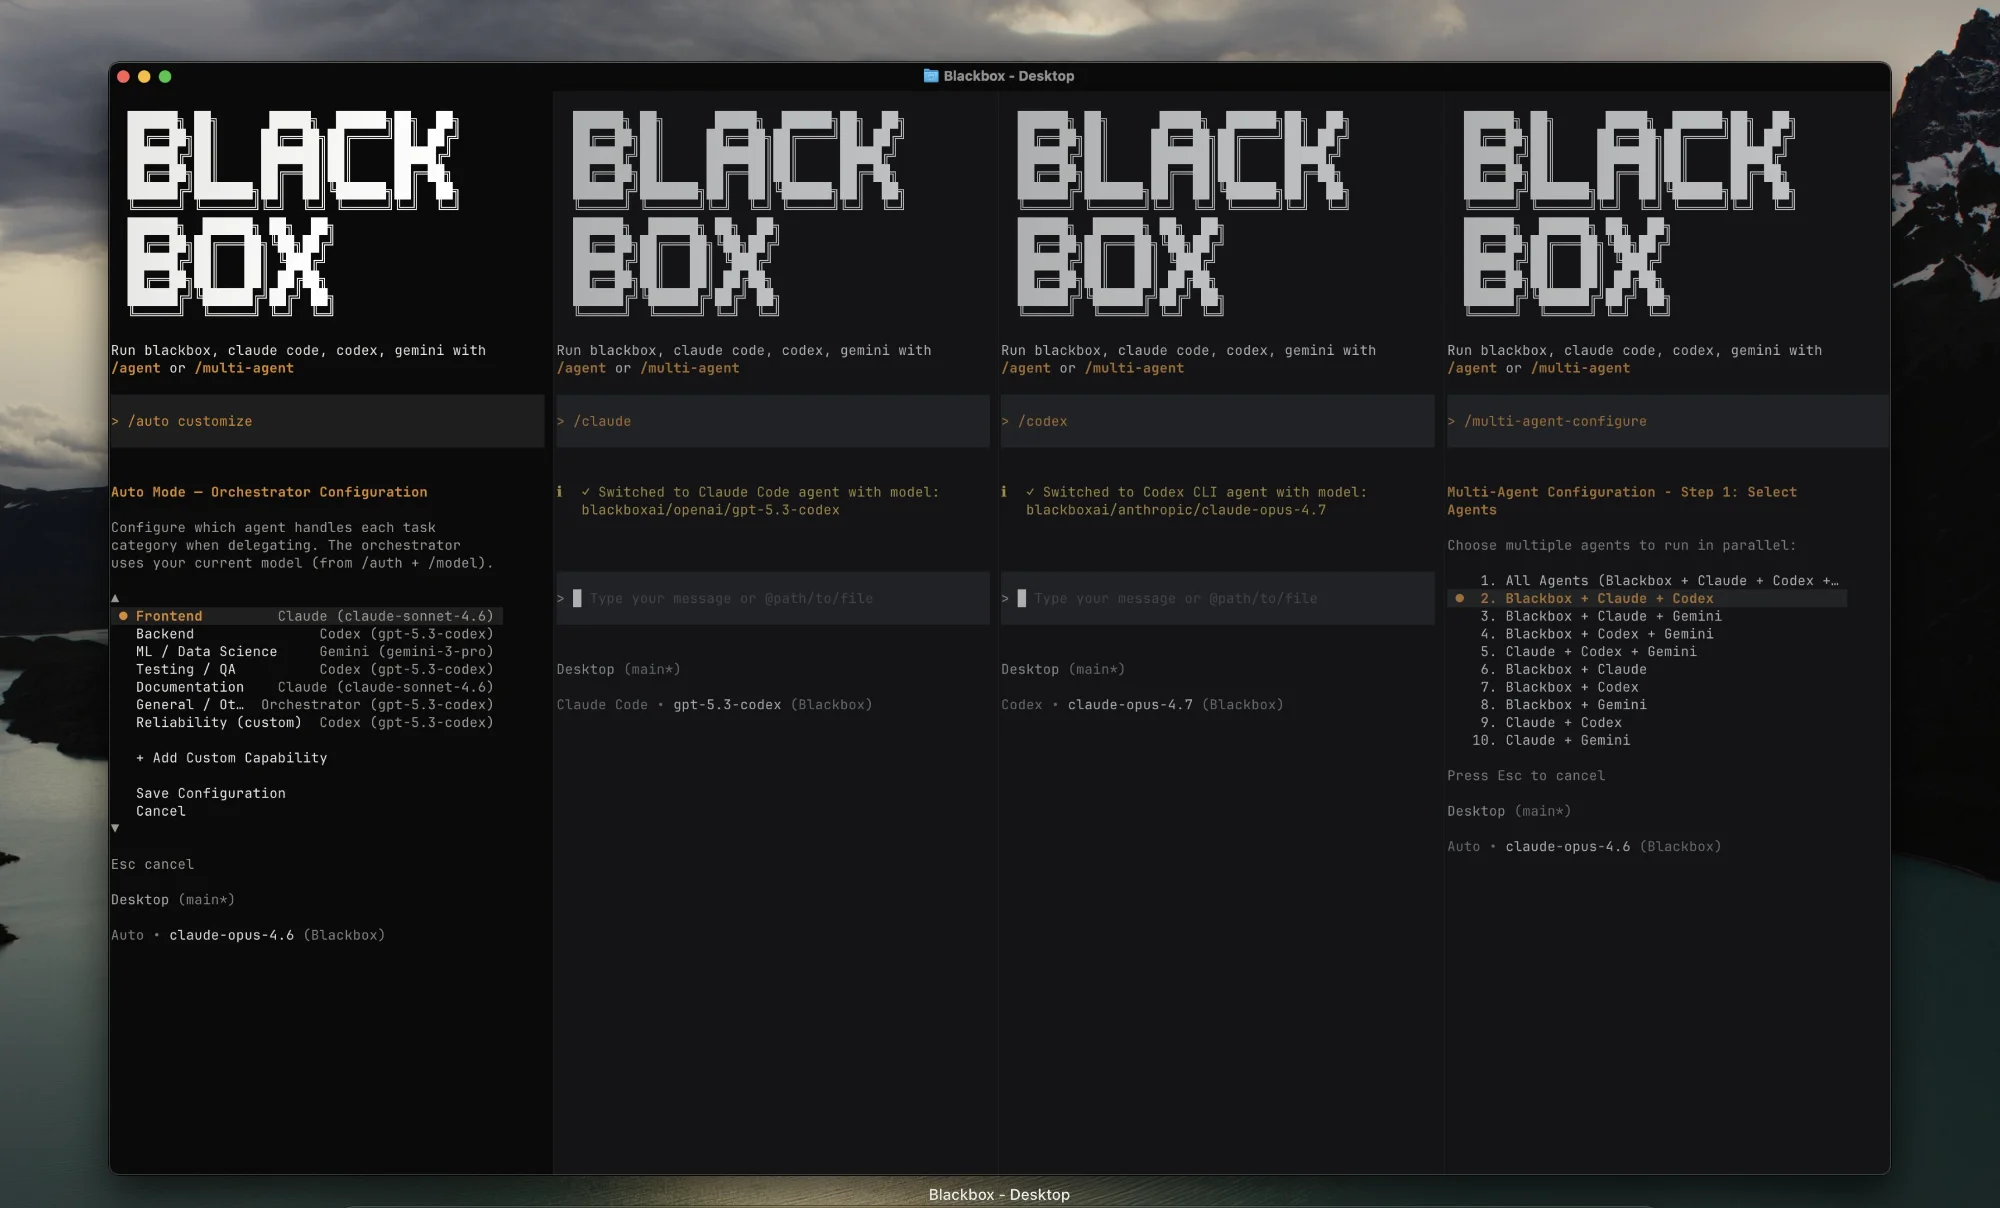Click the yellow minimize window button
The width and height of the screenshot is (2000, 1208).
[x=144, y=76]
